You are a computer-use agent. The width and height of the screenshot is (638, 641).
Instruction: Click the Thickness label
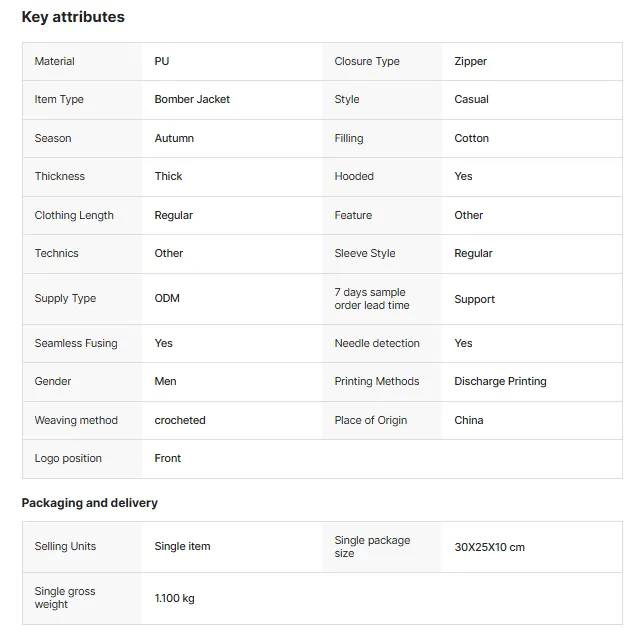point(60,176)
